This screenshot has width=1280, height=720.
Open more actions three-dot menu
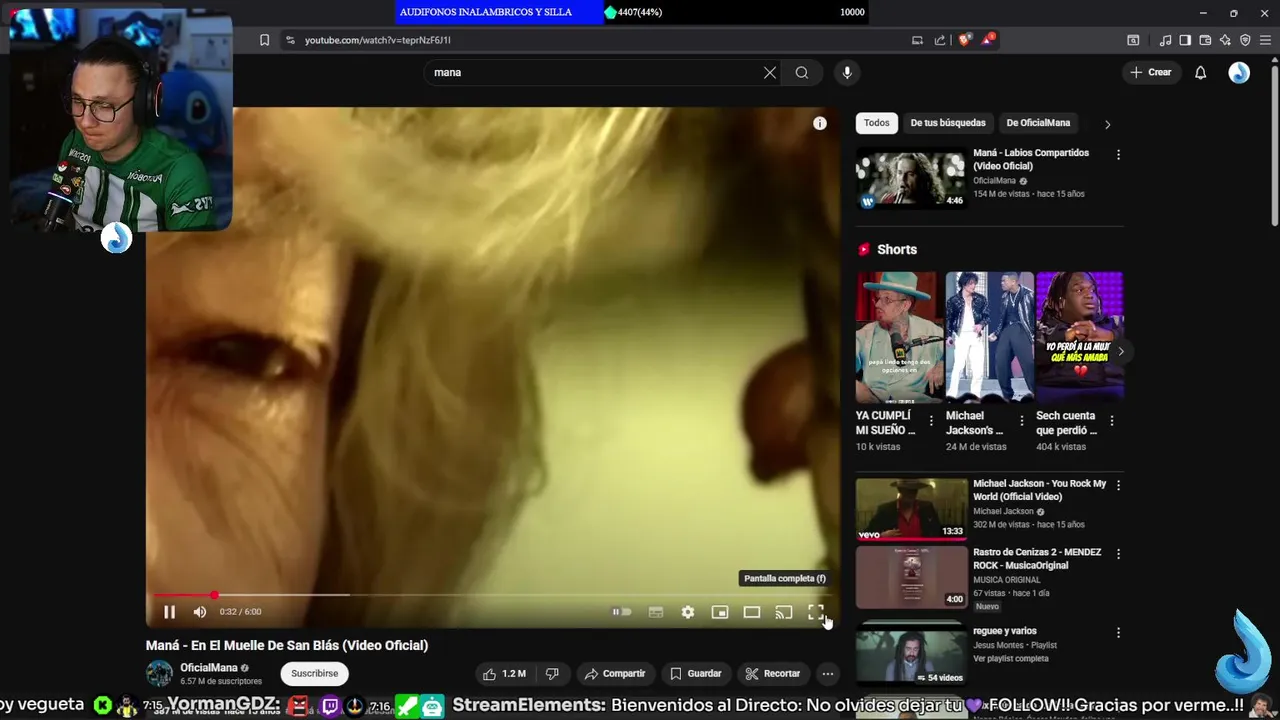pyautogui.click(x=828, y=674)
